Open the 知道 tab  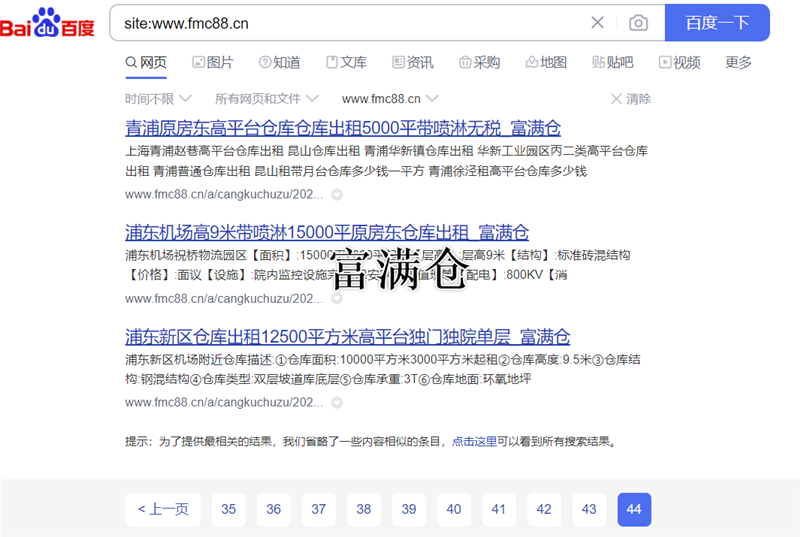click(279, 62)
